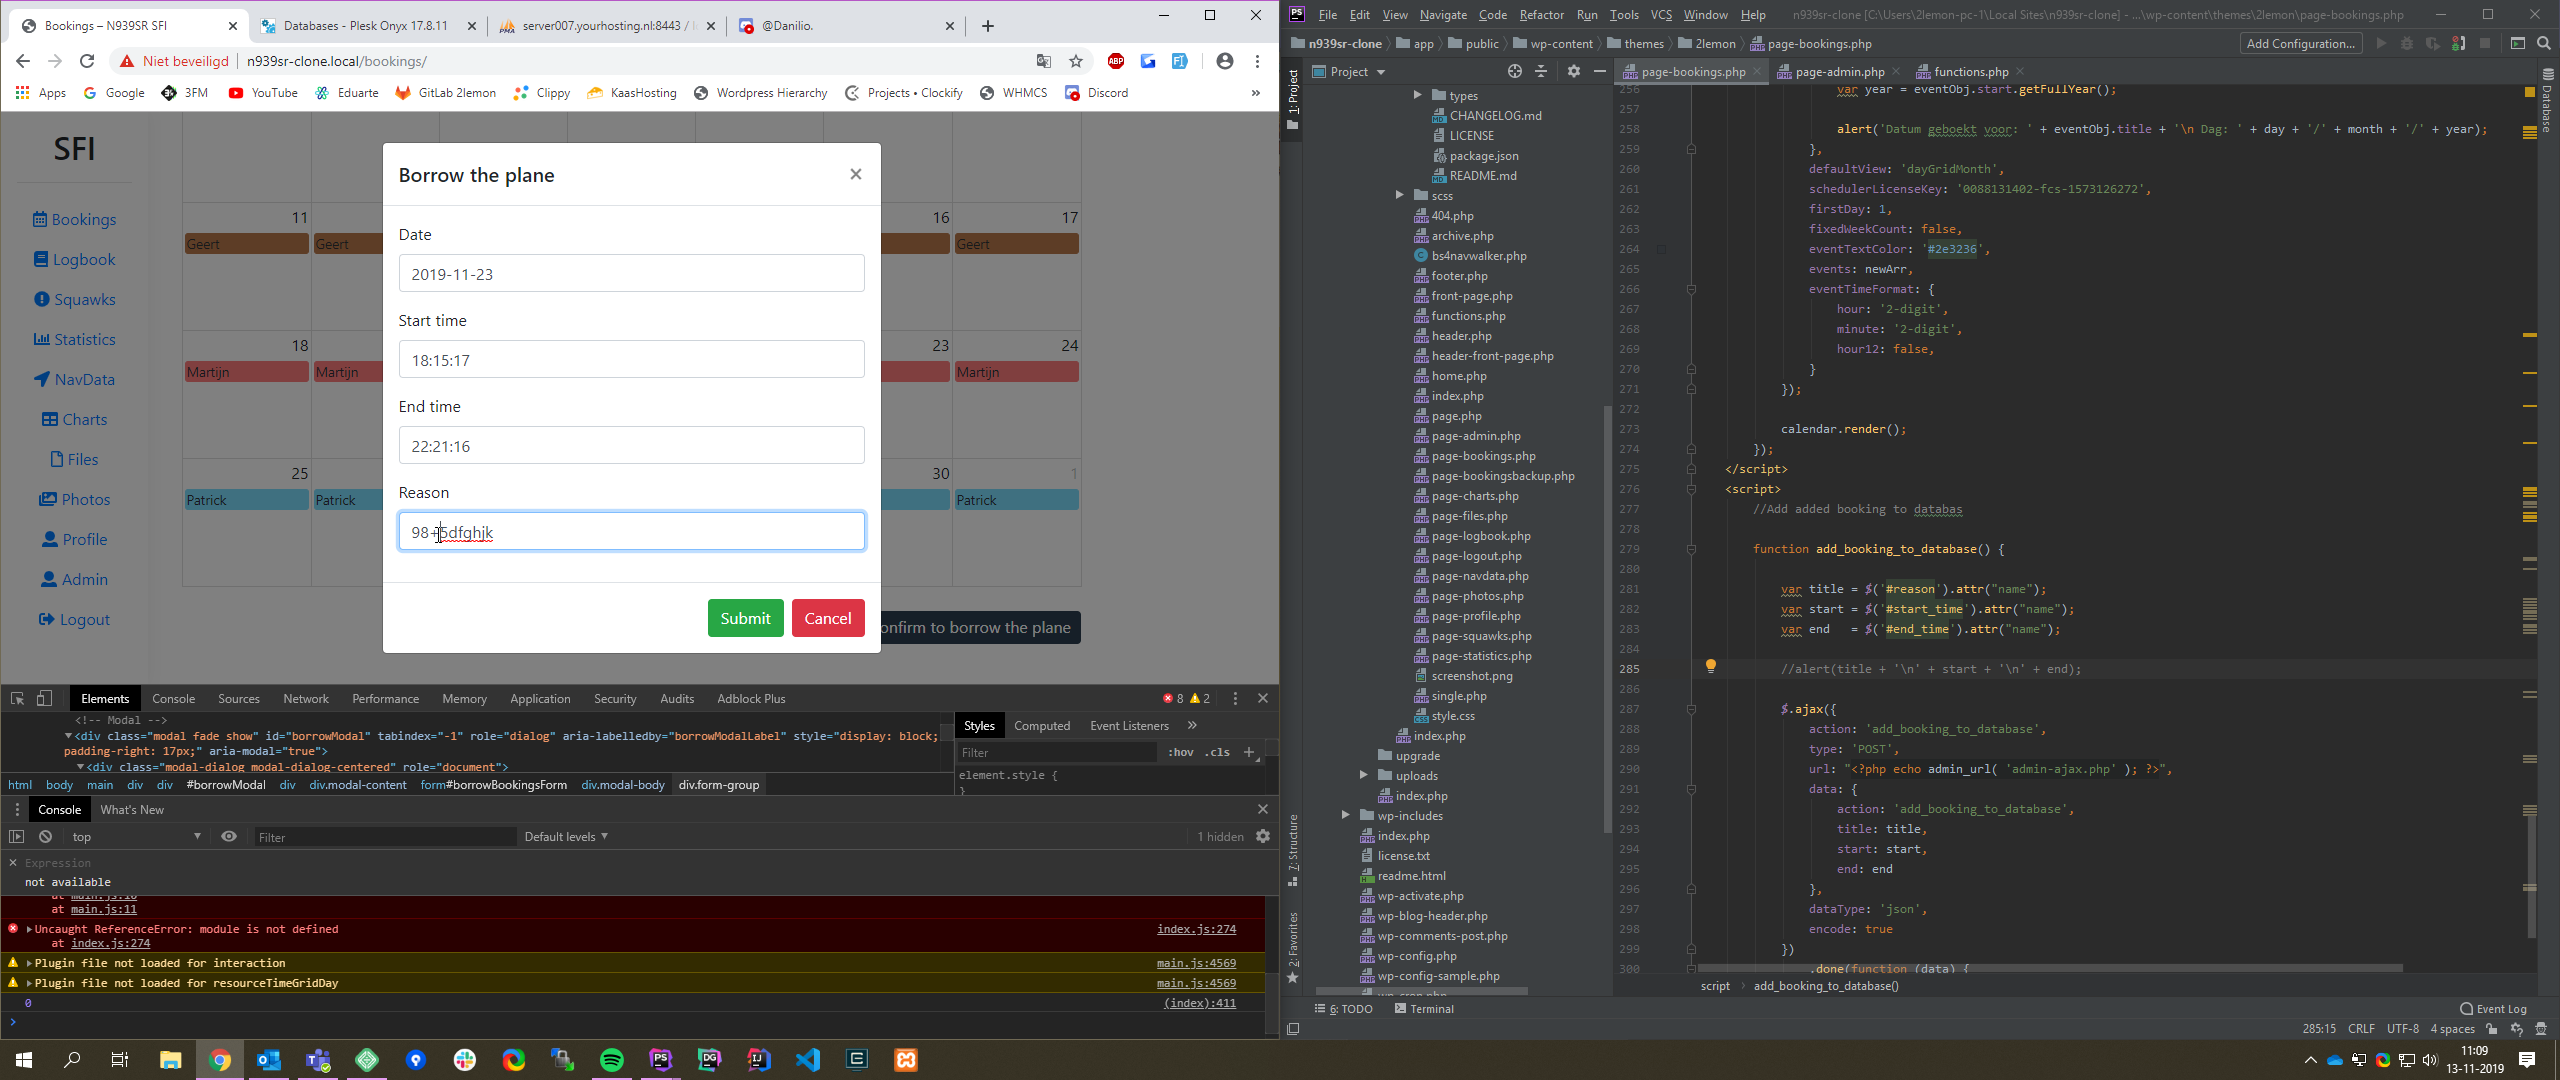
Task: Click the PhpStorm search everywhere magnifier
Action: [2544, 43]
